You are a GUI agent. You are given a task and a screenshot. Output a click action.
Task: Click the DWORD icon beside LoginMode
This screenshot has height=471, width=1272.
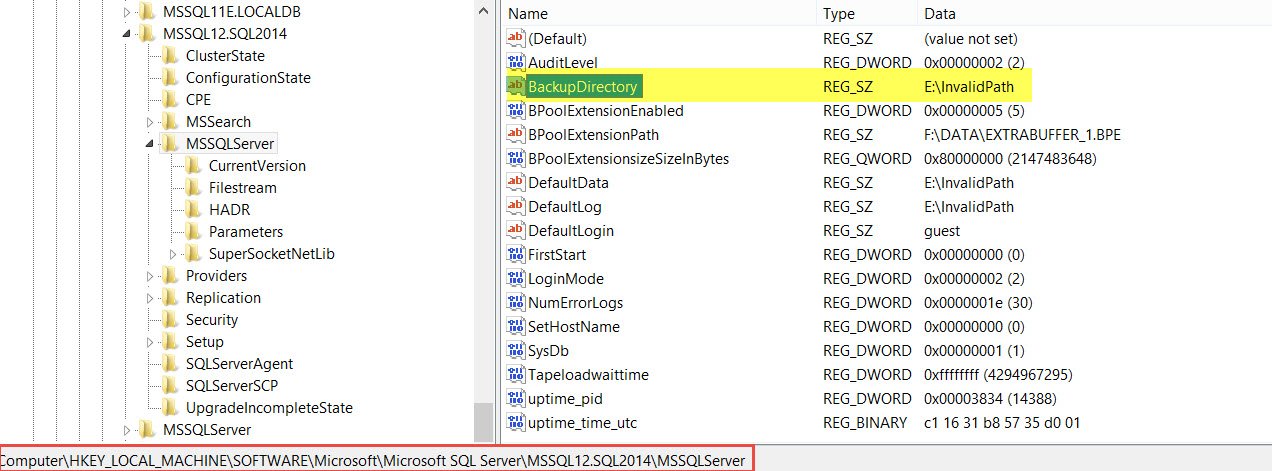tap(516, 278)
